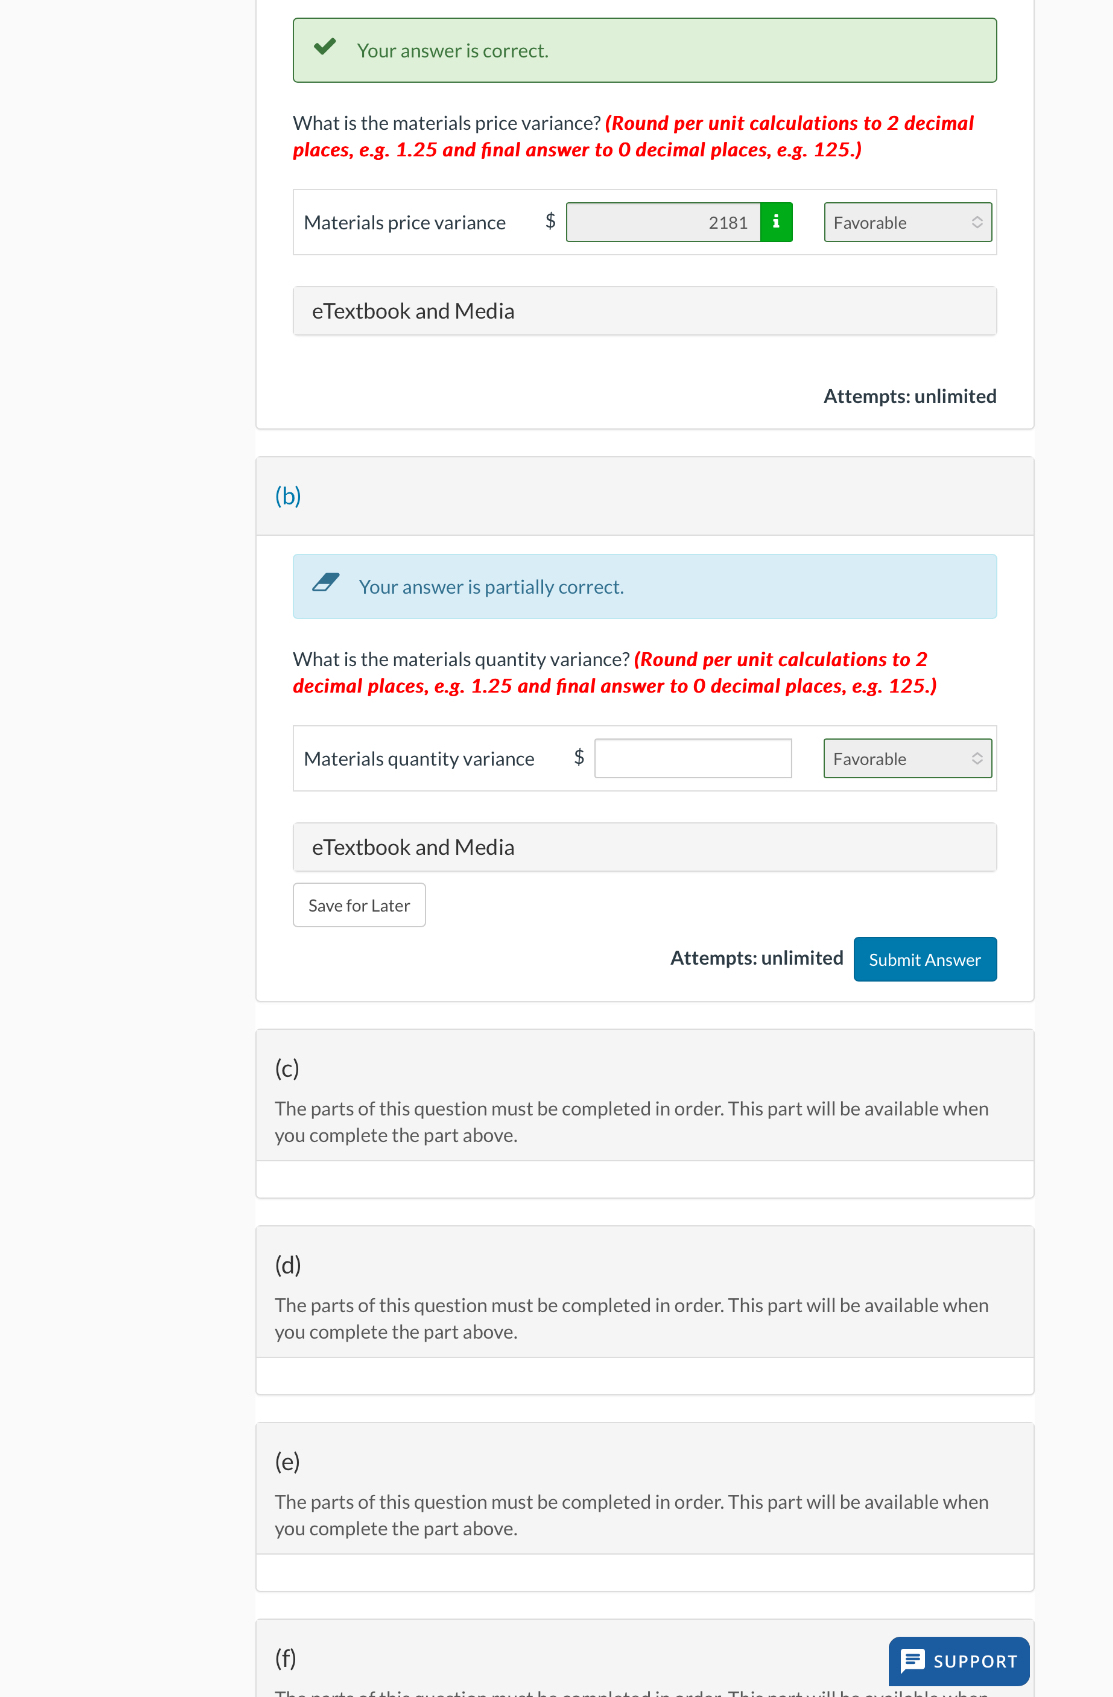1113x1697 pixels.
Task: Click the chat bubble icon on the SUPPORT button
Action: tap(913, 1661)
